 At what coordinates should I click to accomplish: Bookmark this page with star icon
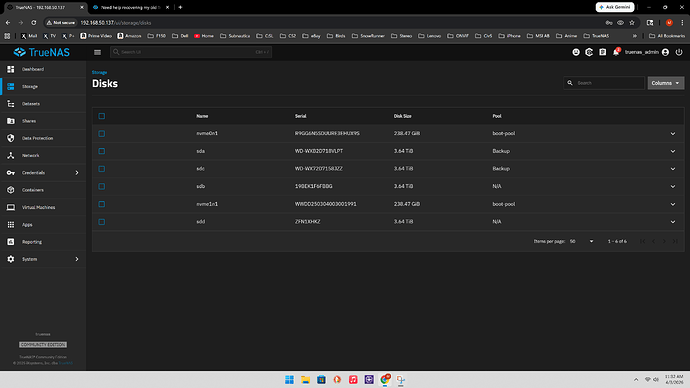click(x=632, y=22)
